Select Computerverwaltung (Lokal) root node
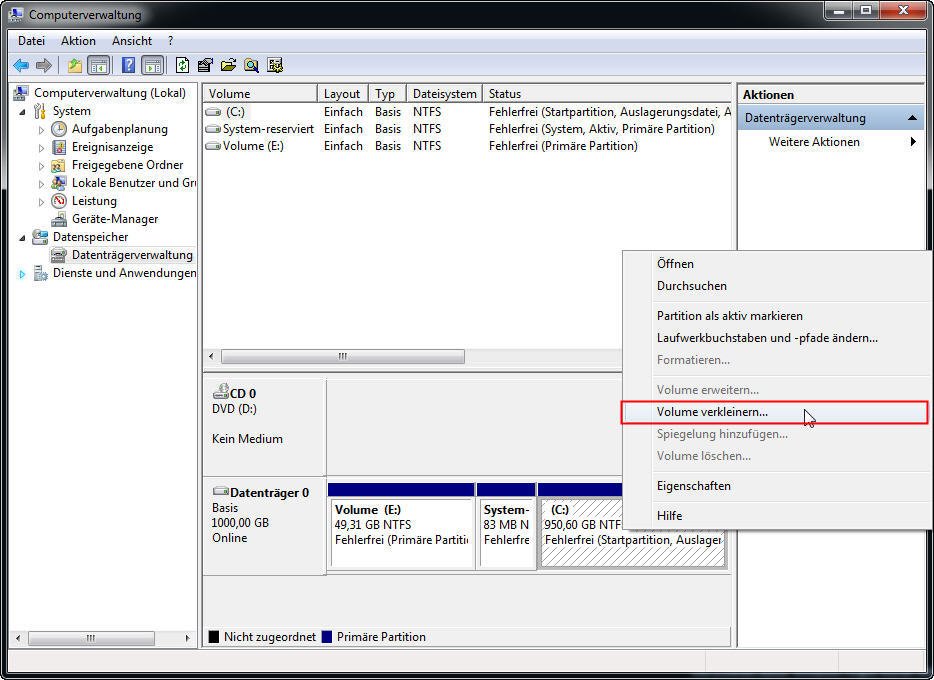Viewport: 934px width, 680px height. 110,93
